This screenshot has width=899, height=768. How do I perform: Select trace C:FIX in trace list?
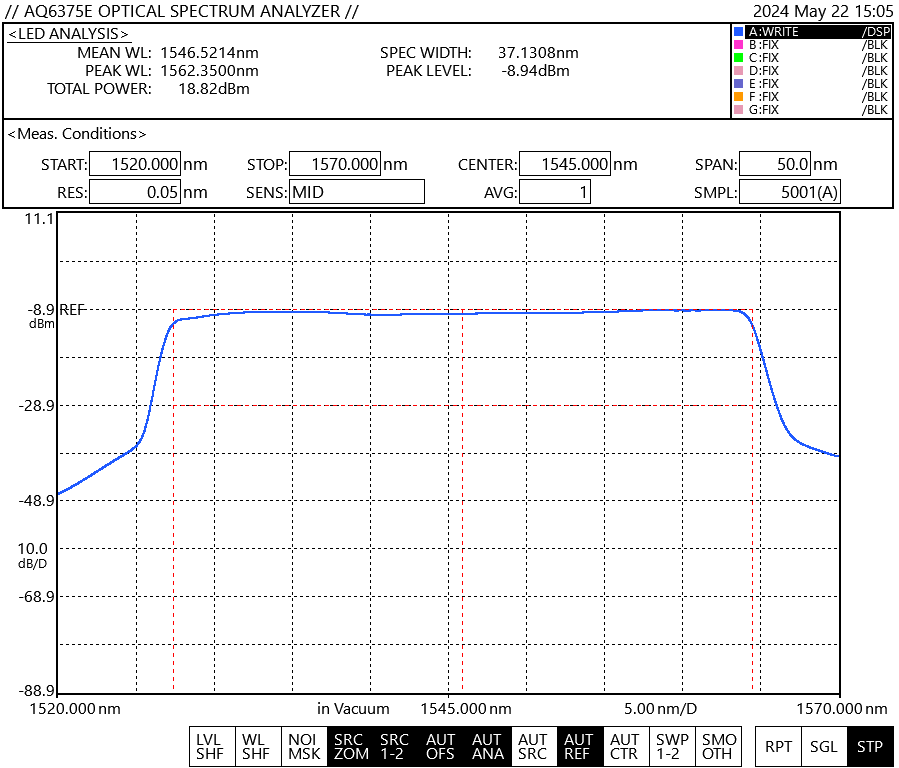(x=810, y=58)
